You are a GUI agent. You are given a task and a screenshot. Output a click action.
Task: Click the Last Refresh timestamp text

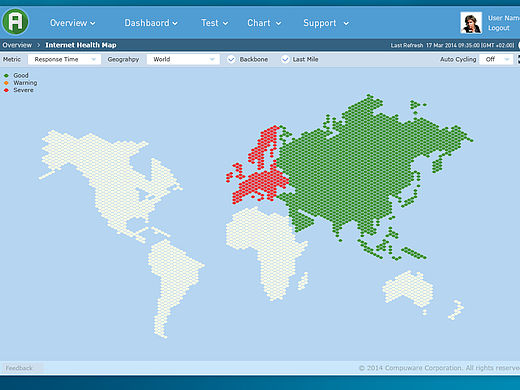coord(453,45)
